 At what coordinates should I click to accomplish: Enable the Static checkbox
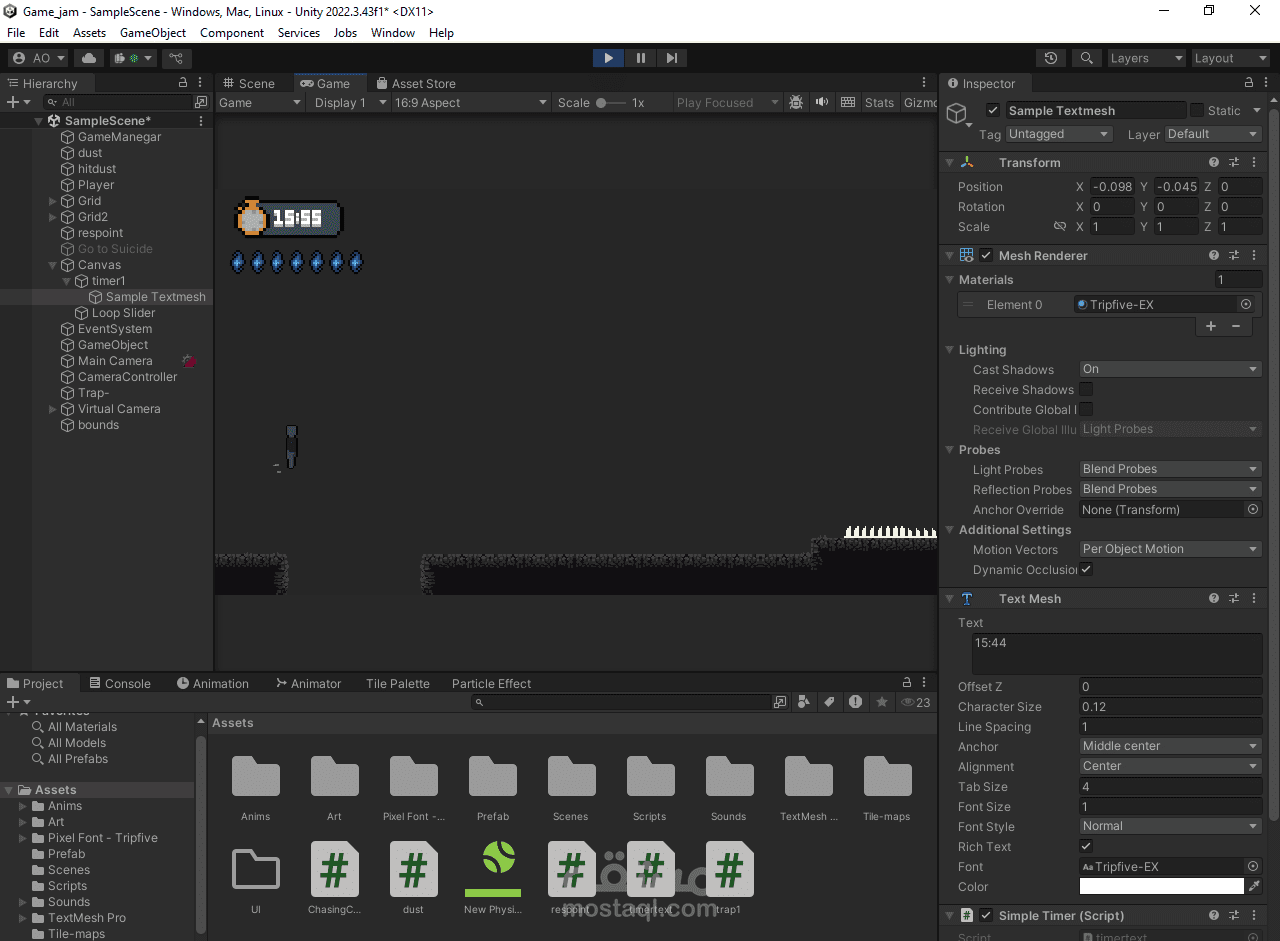[x=1196, y=110]
